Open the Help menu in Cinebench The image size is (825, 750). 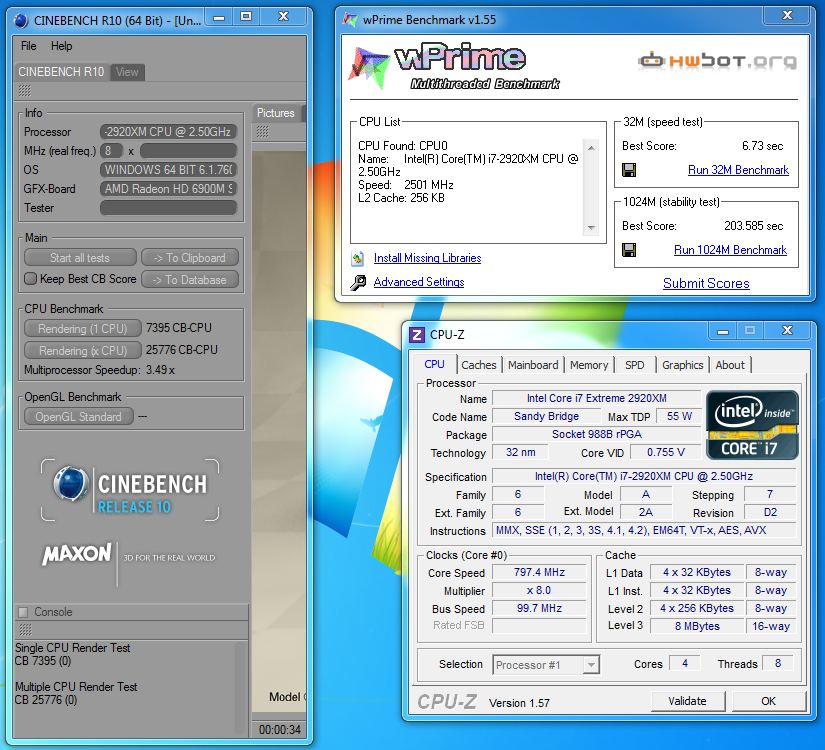click(62, 46)
